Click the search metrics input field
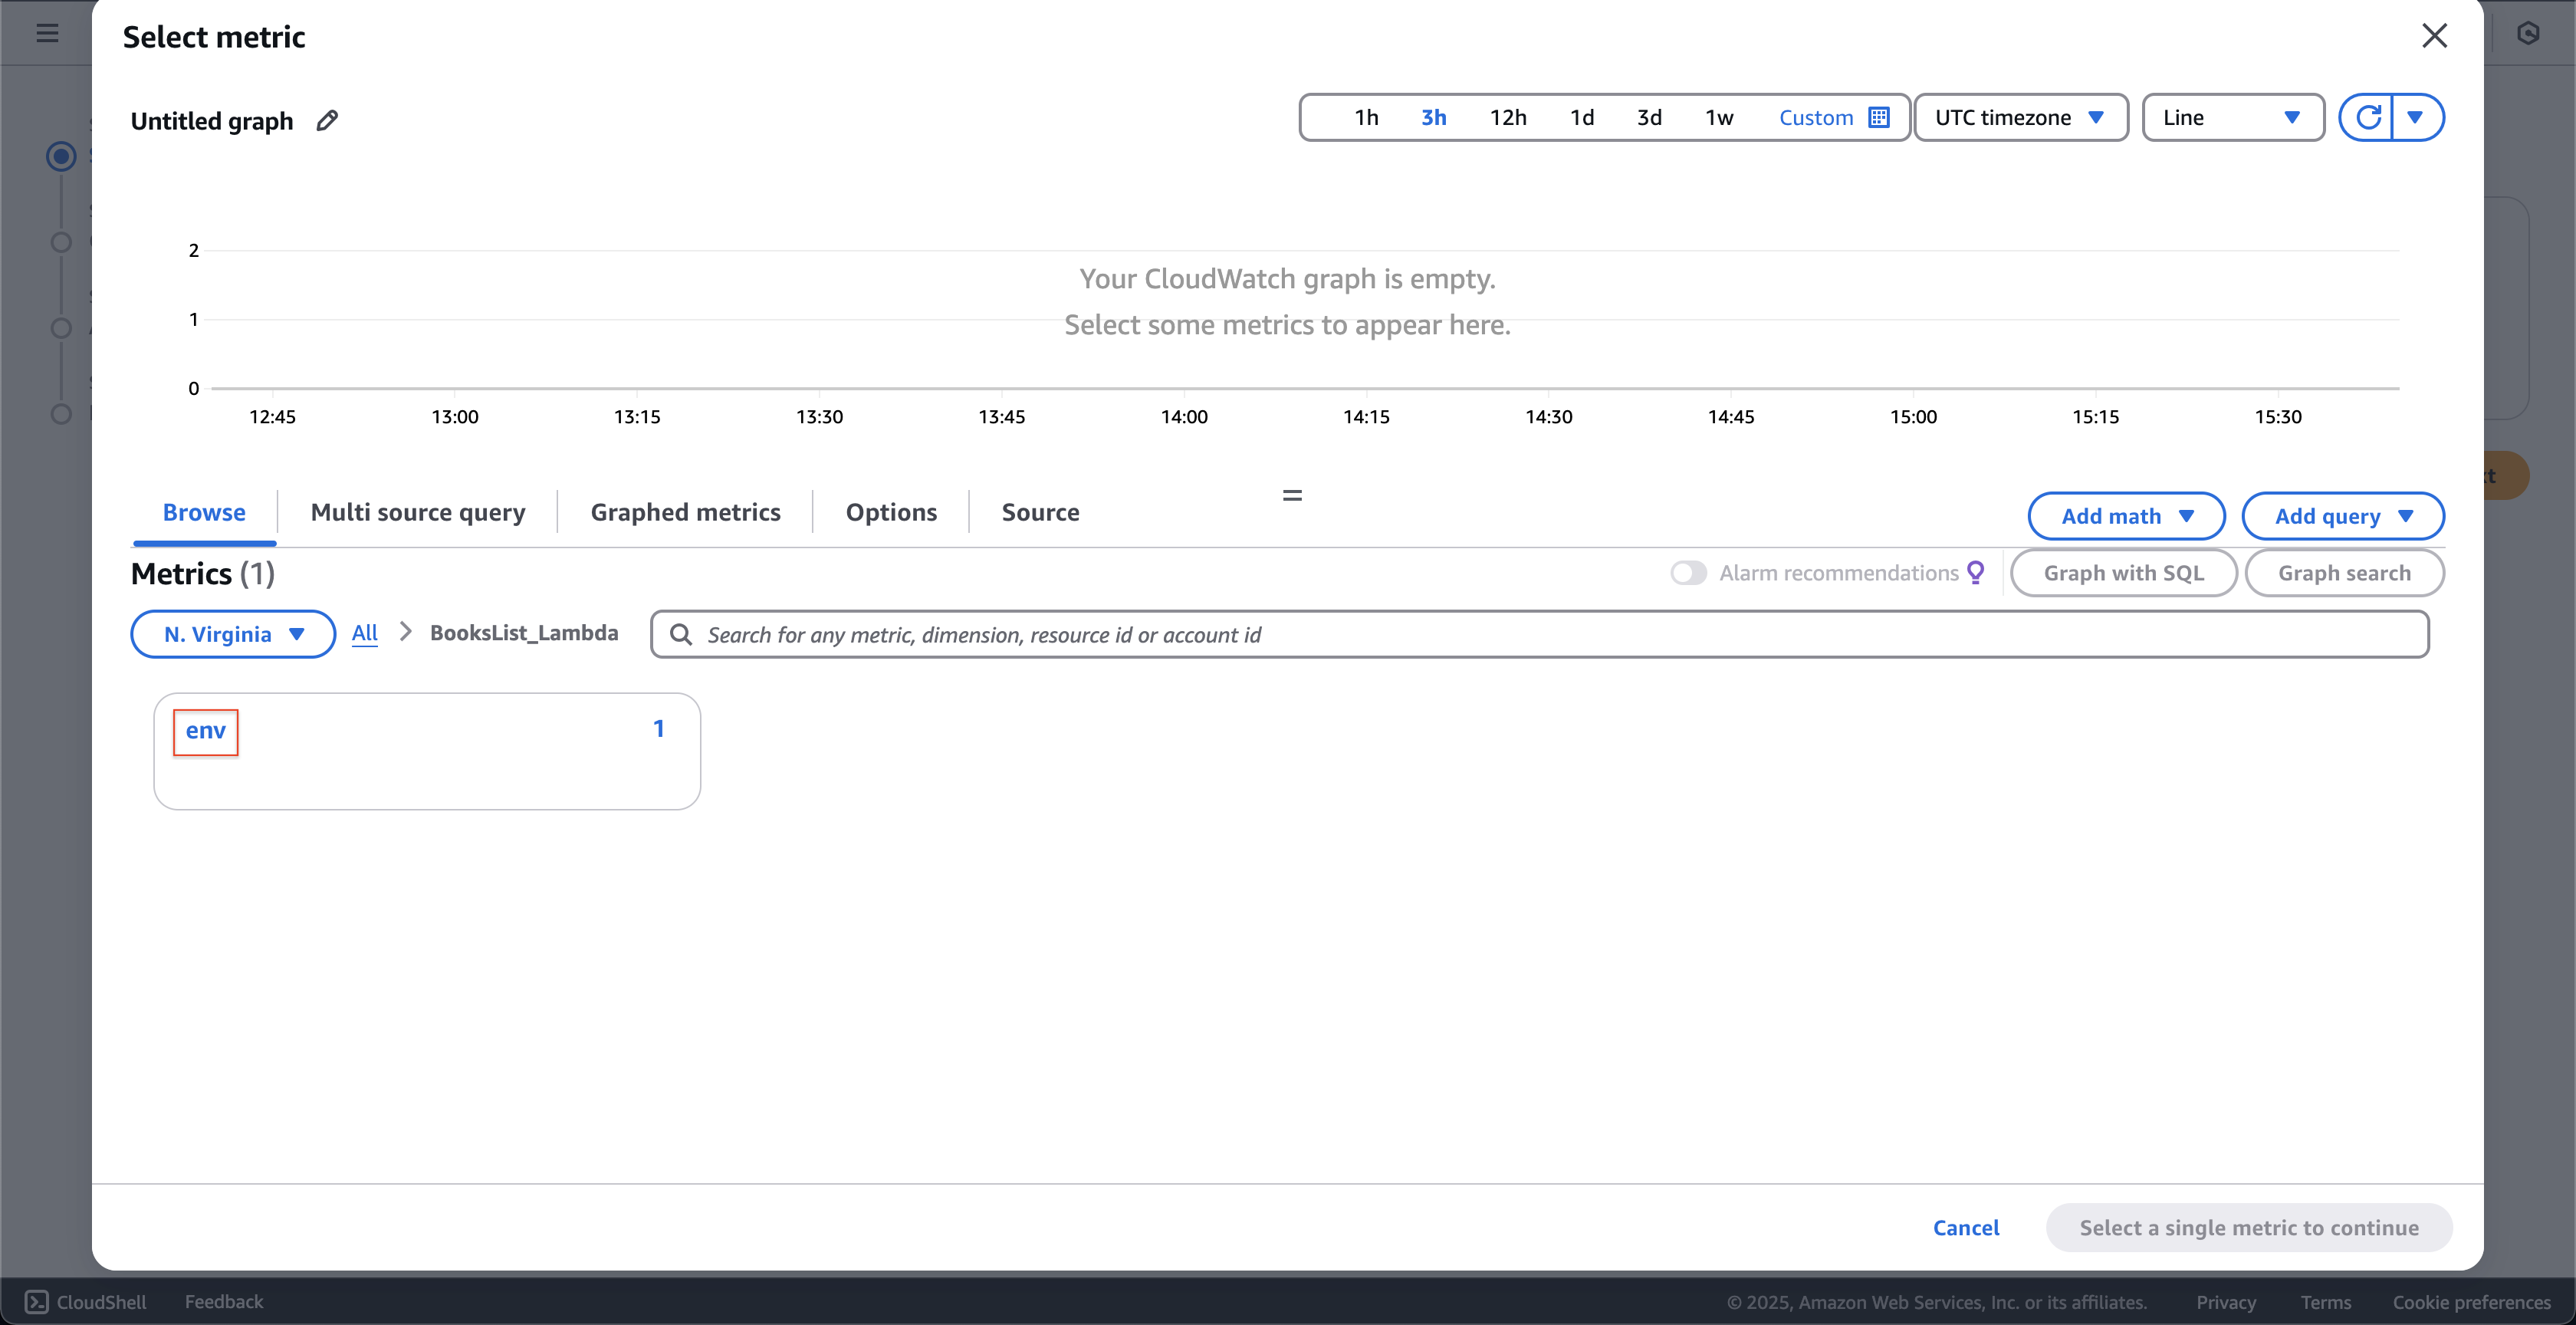 pos(1540,634)
